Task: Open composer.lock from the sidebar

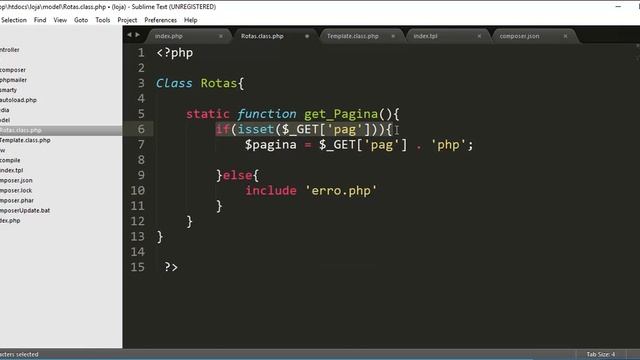Action: (x=16, y=190)
